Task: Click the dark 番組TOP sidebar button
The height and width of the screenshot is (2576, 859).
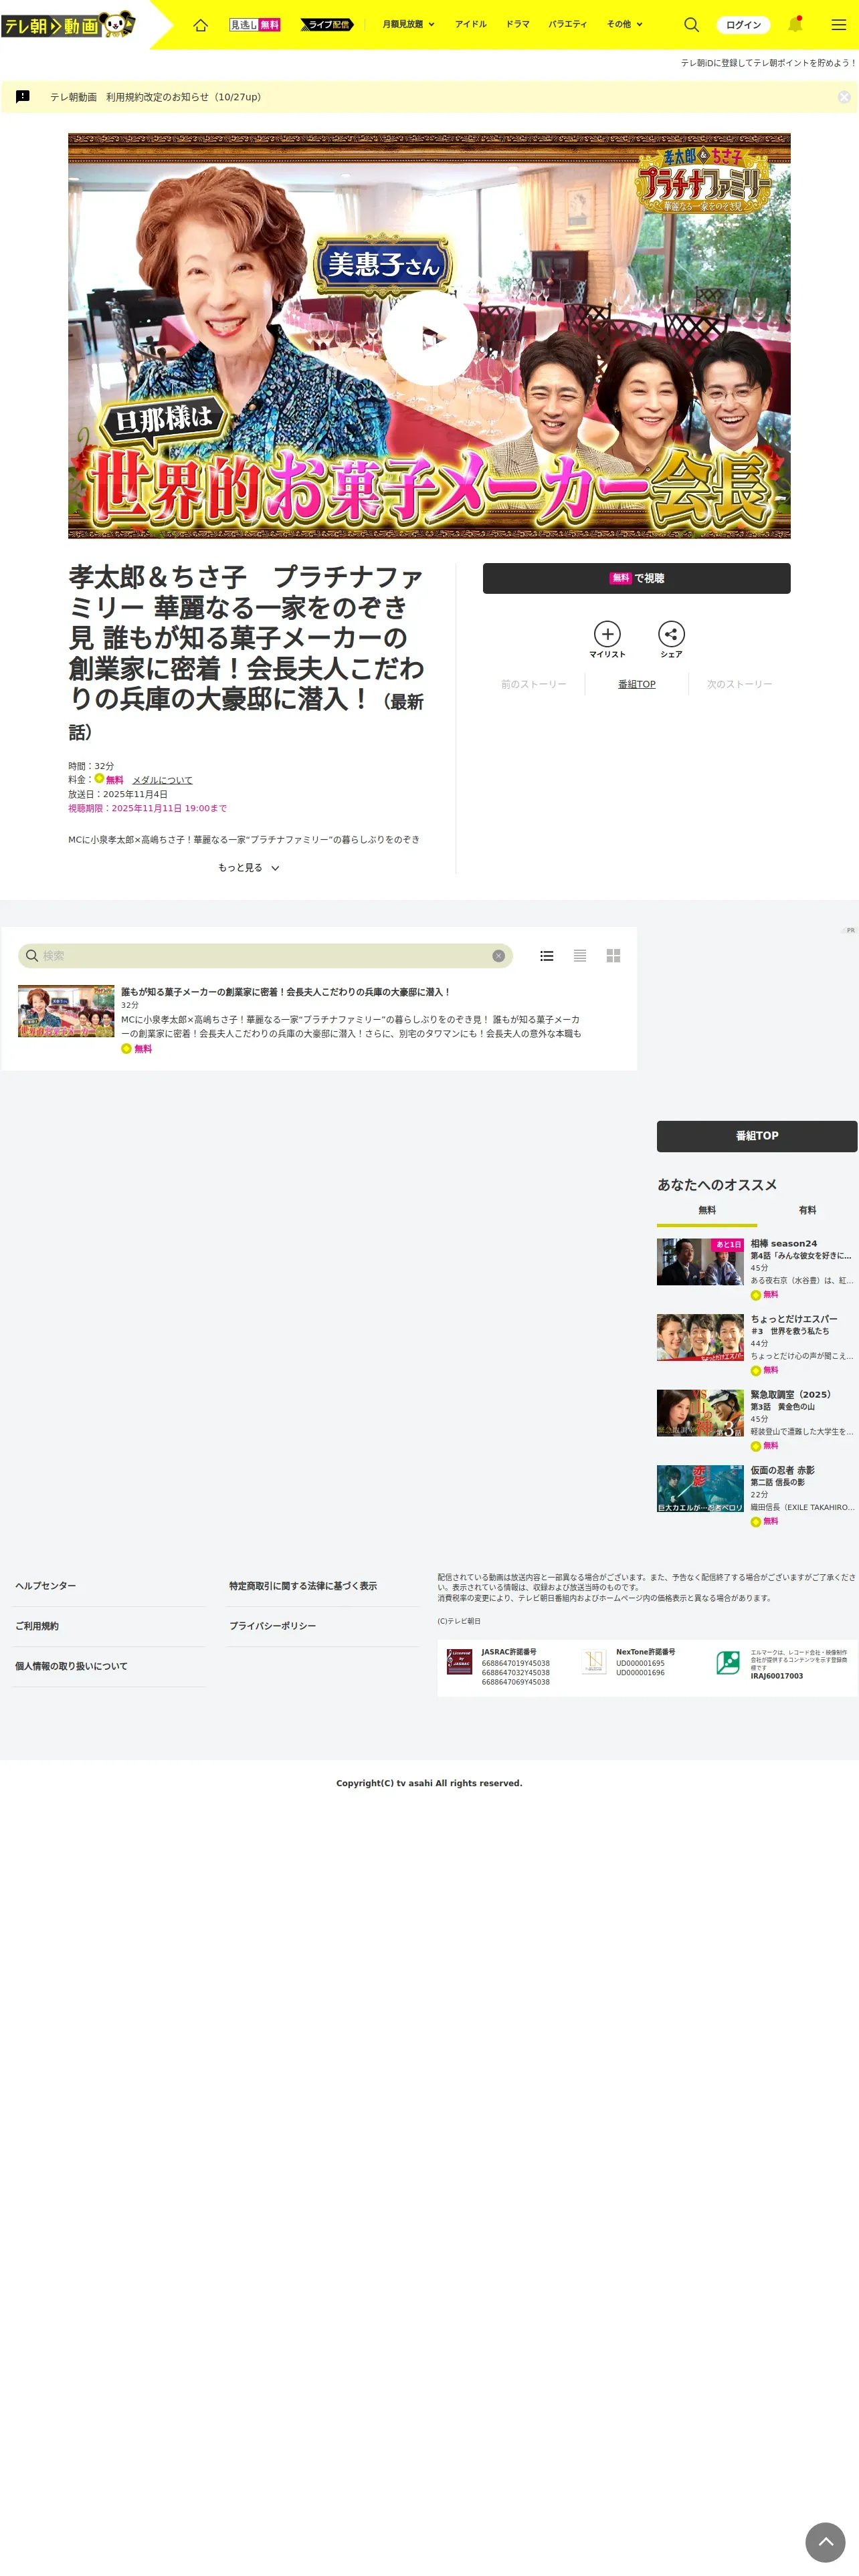Action: tap(757, 1136)
